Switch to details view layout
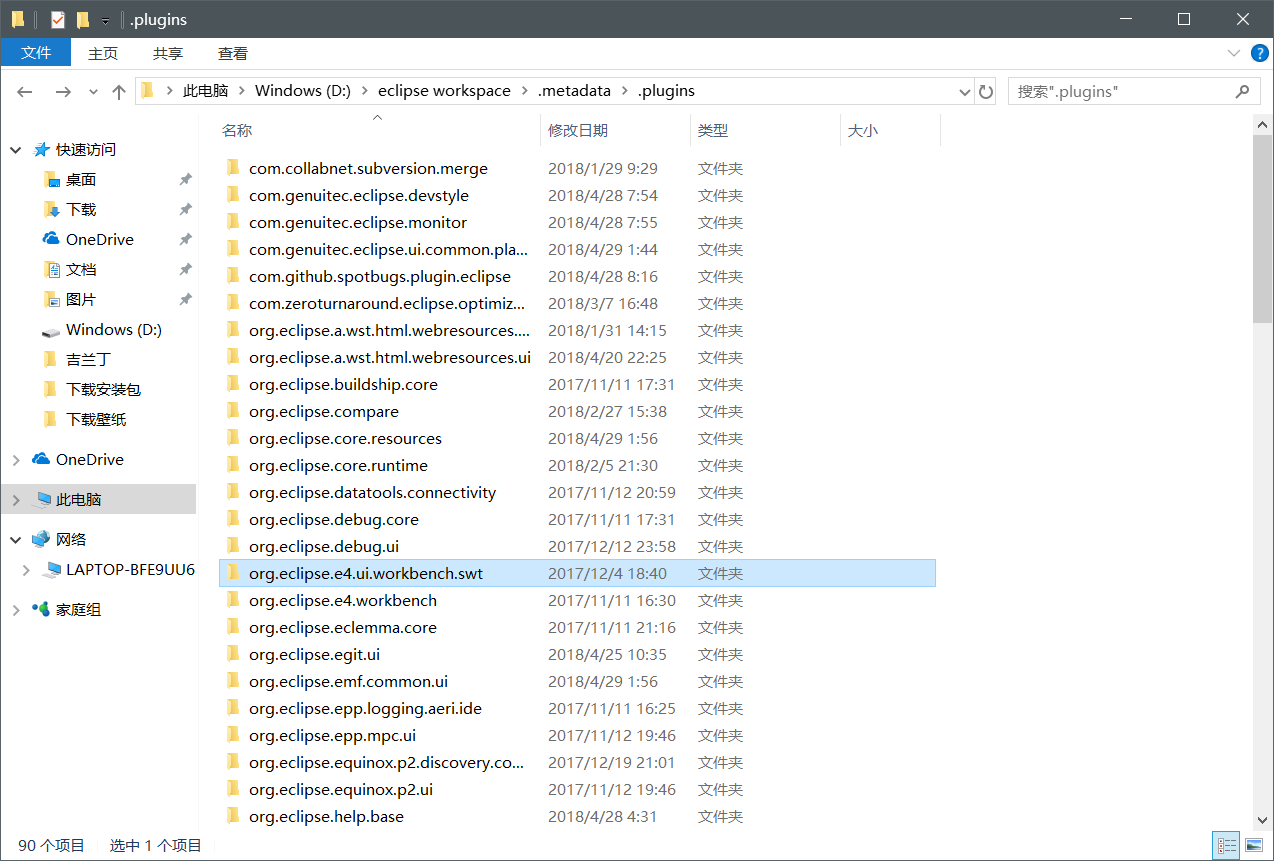 [x=1226, y=846]
